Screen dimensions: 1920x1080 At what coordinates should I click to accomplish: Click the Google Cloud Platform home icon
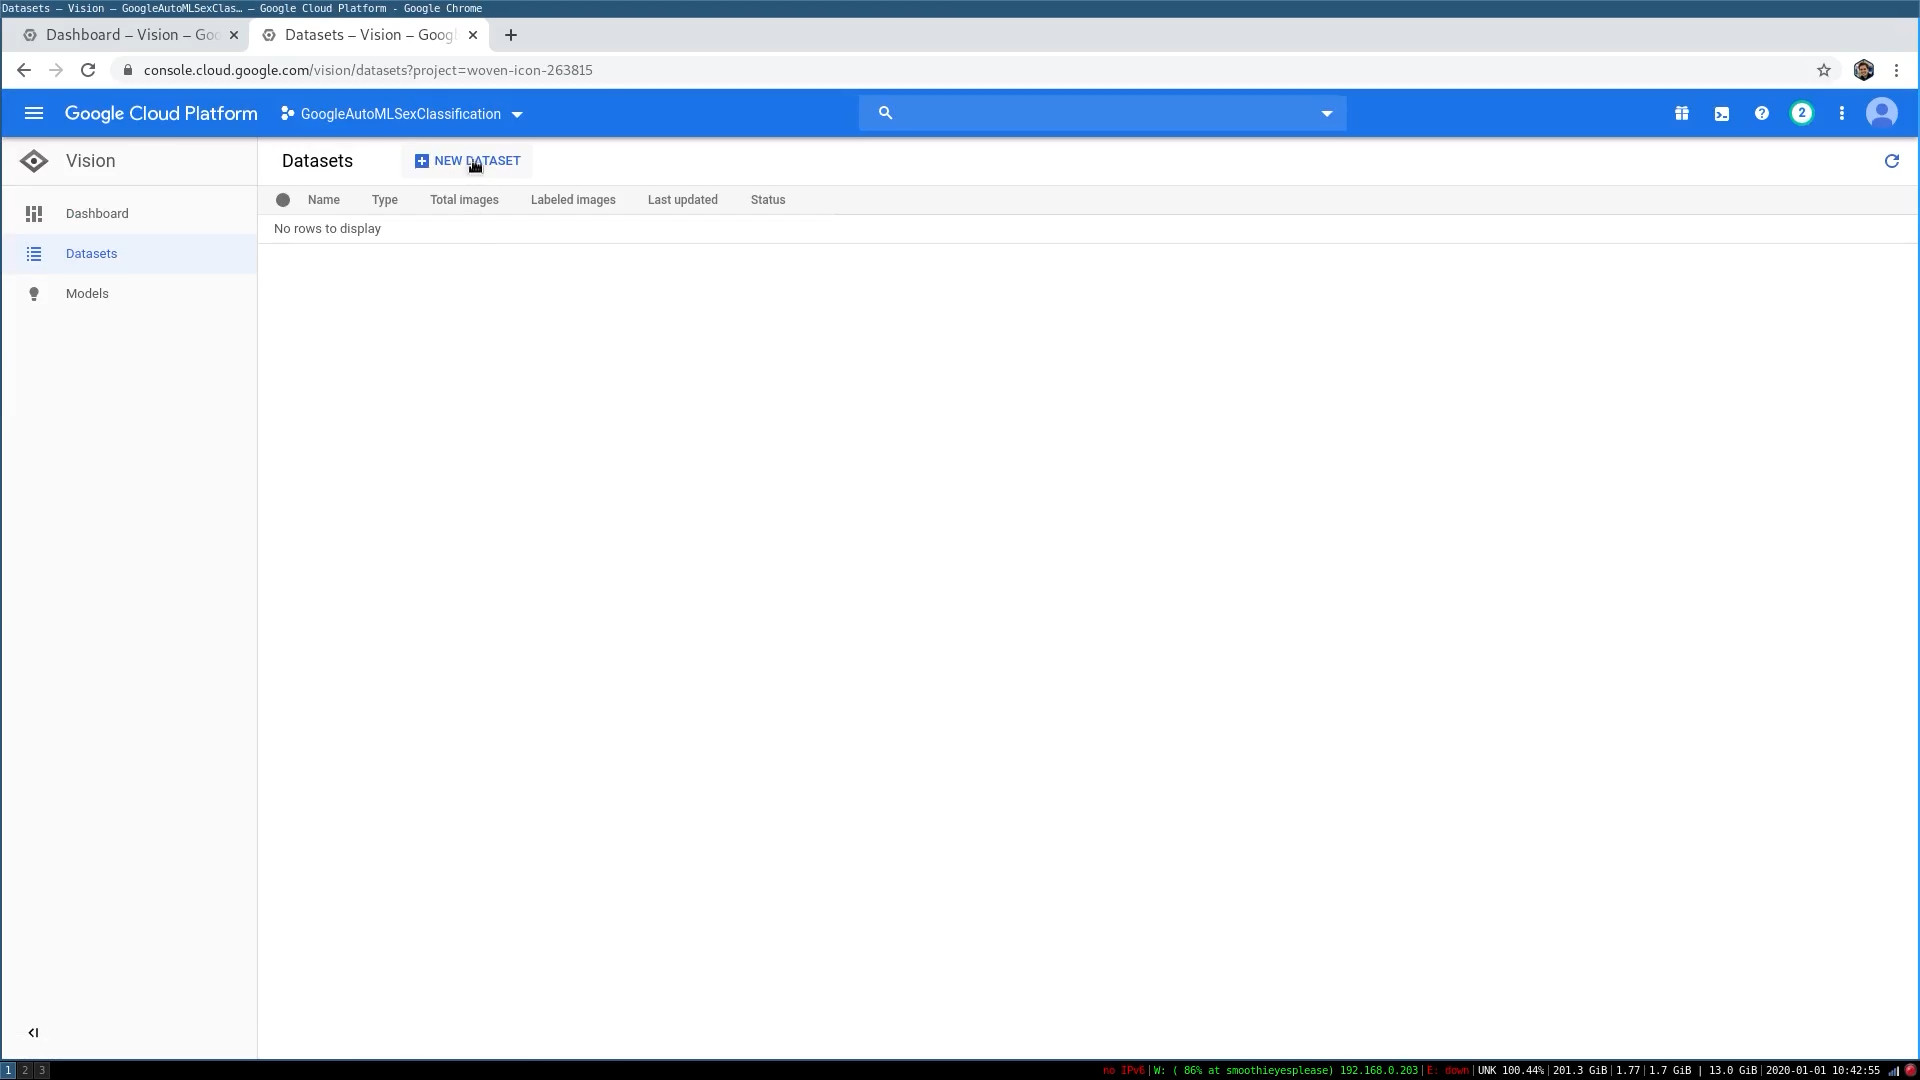[161, 112]
